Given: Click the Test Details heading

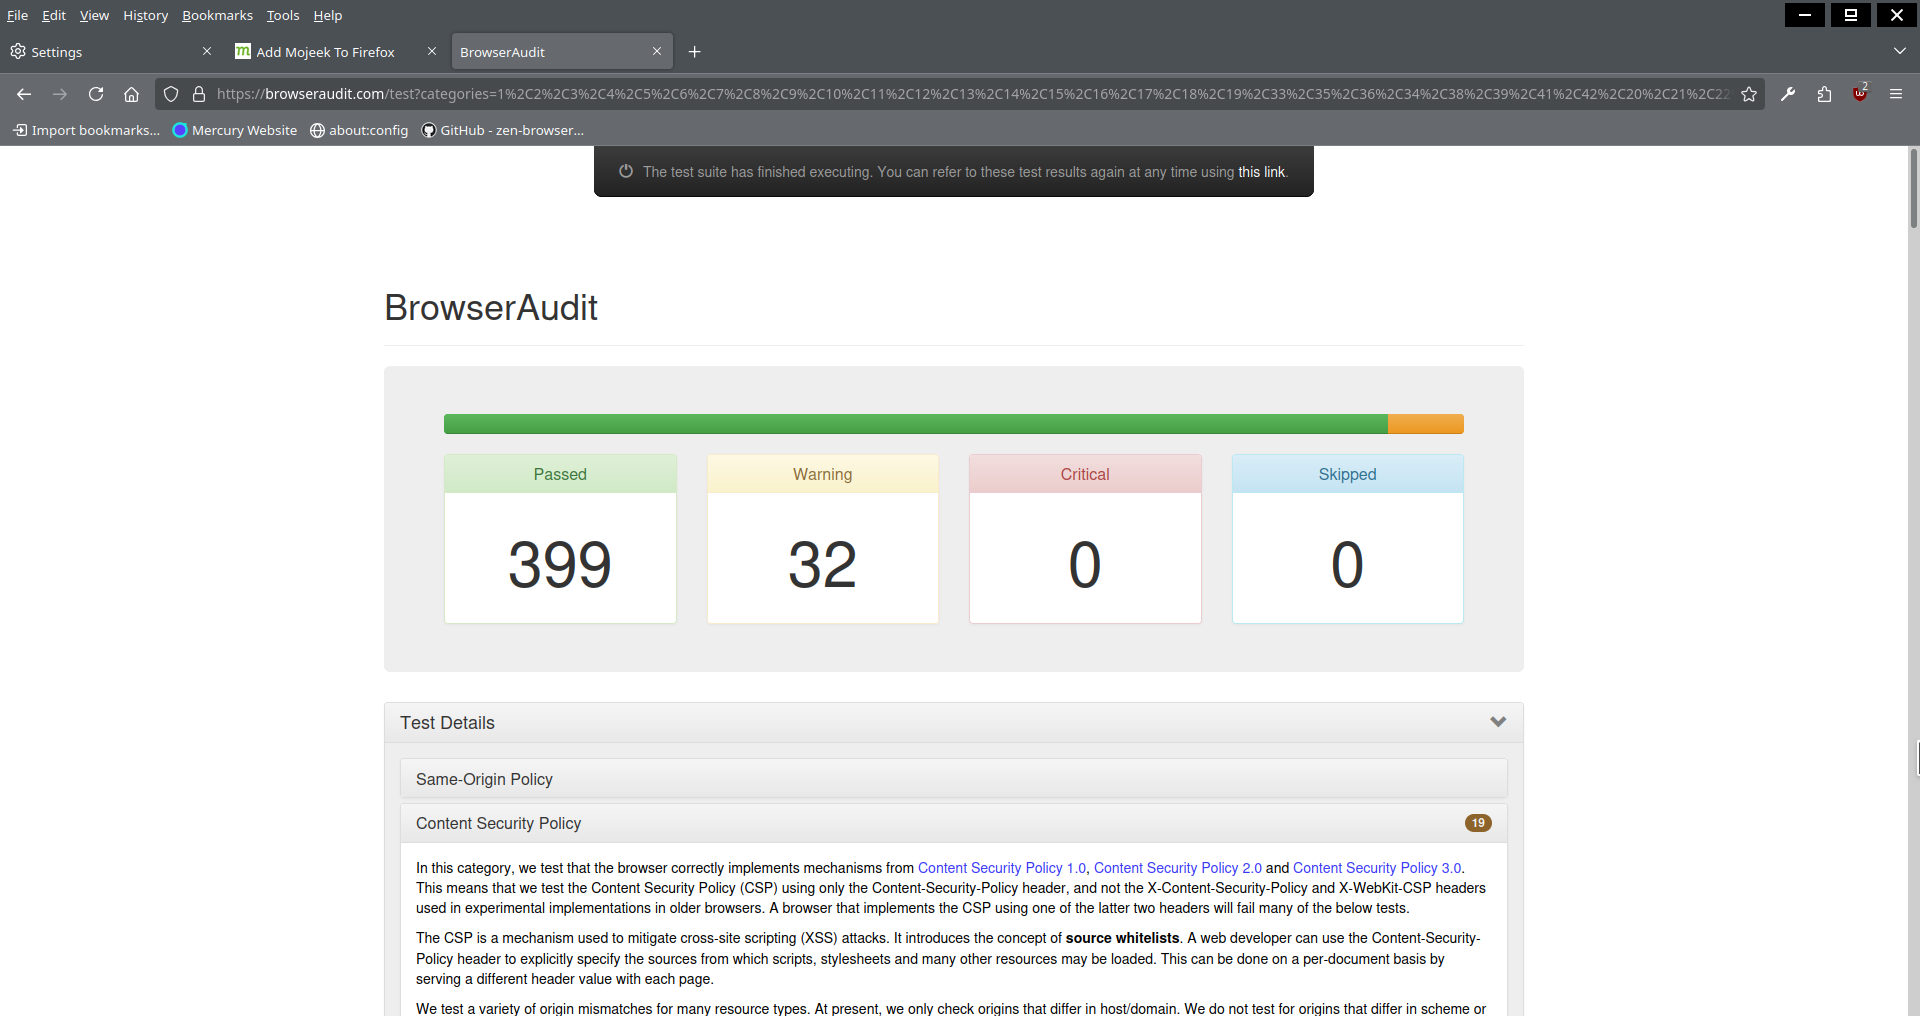Looking at the screenshot, I should tap(447, 723).
